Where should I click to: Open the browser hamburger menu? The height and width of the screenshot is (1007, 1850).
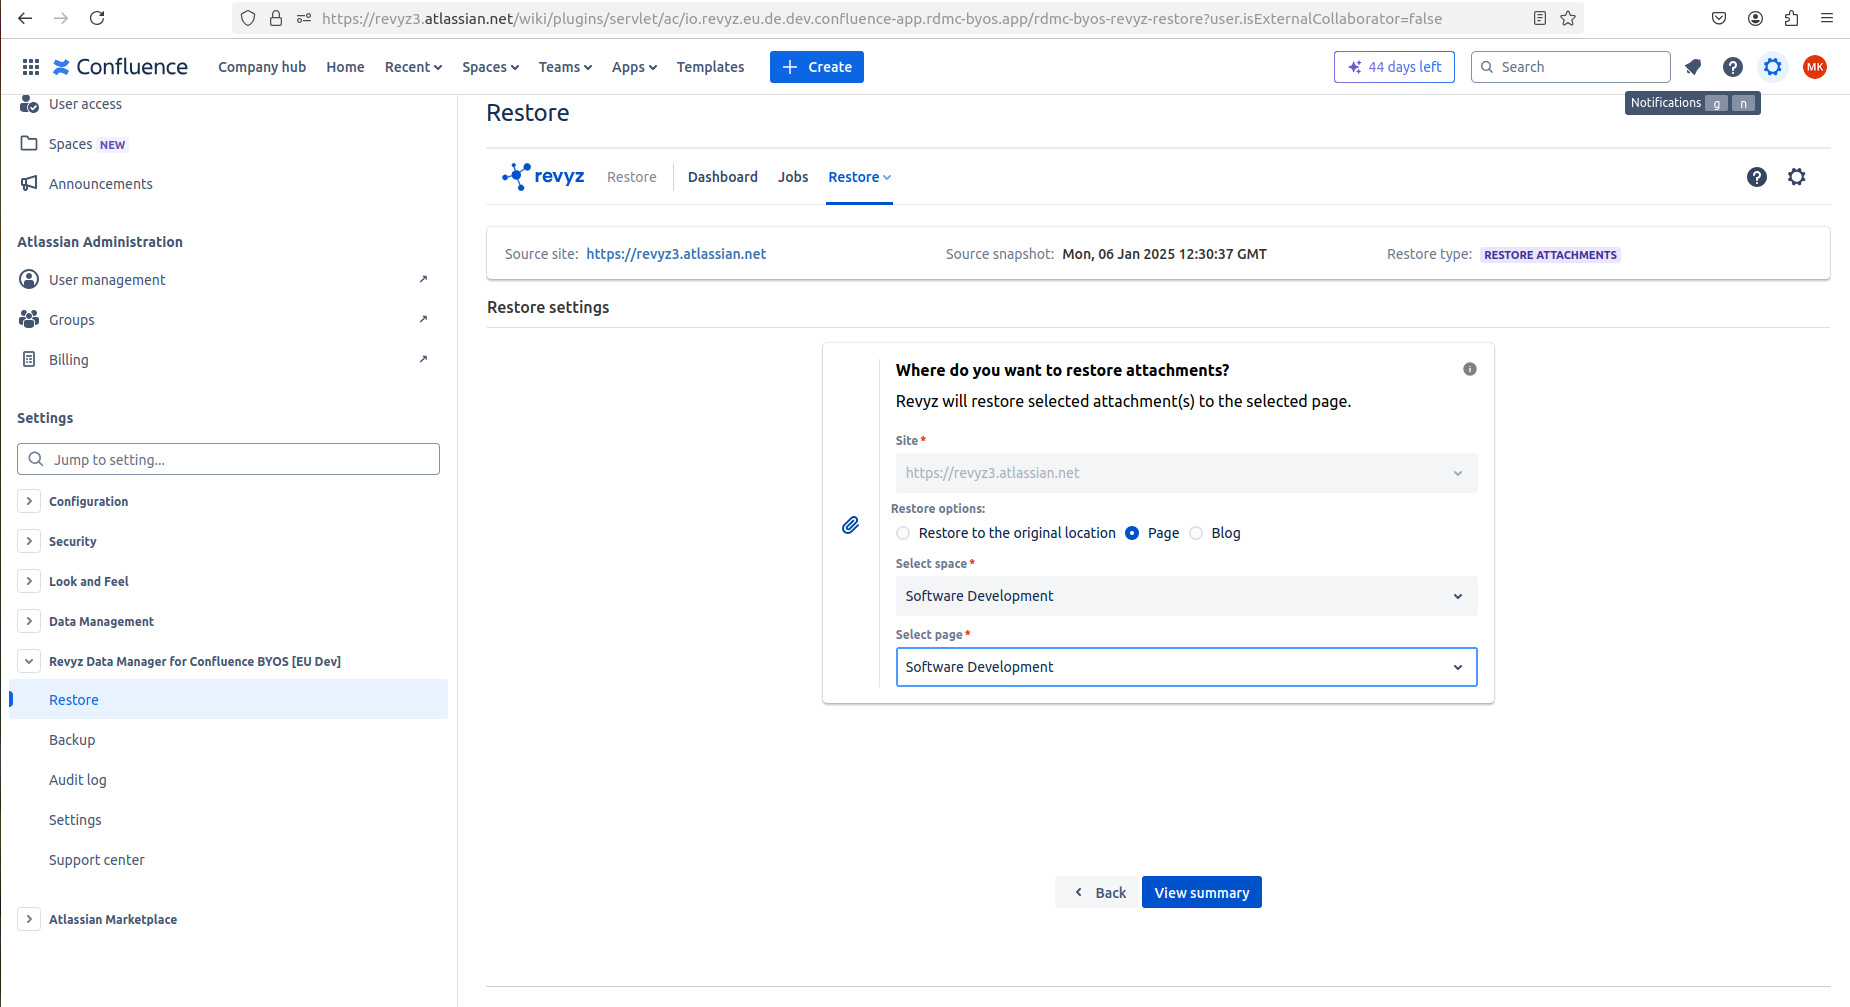pos(1827,18)
